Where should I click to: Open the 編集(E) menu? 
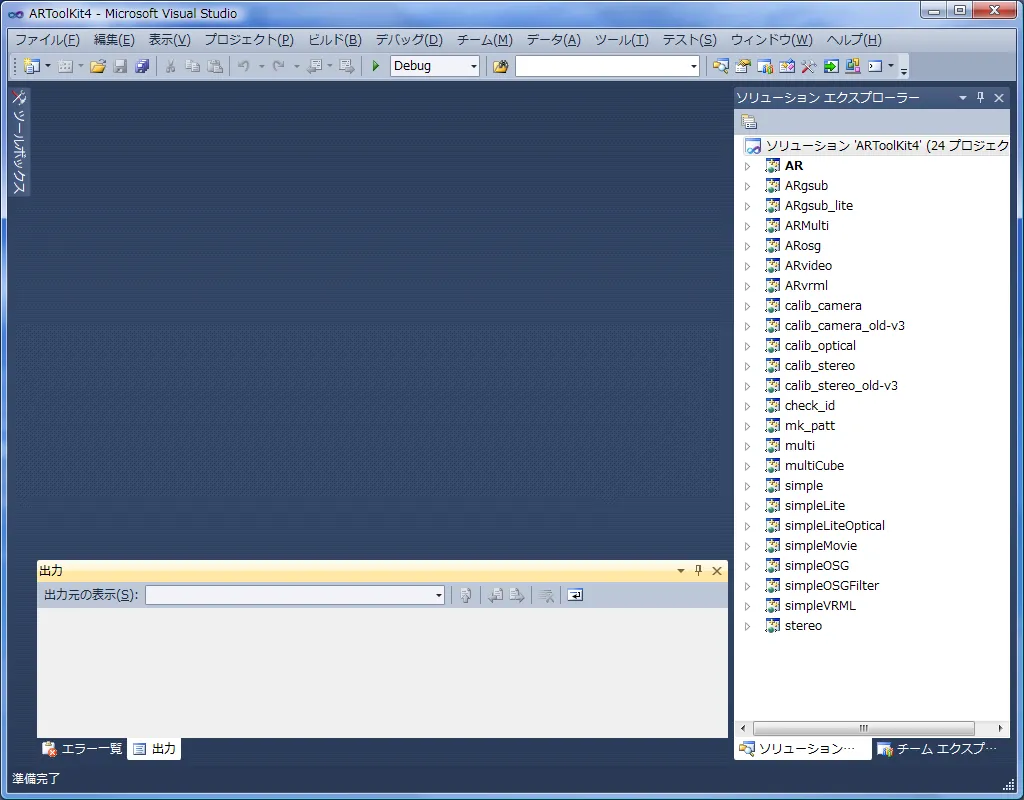click(114, 40)
